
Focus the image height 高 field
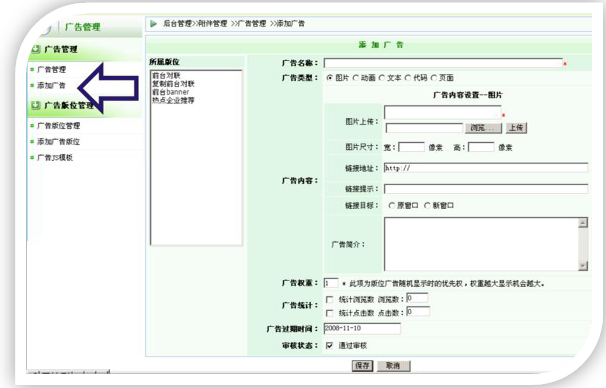coord(481,147)
